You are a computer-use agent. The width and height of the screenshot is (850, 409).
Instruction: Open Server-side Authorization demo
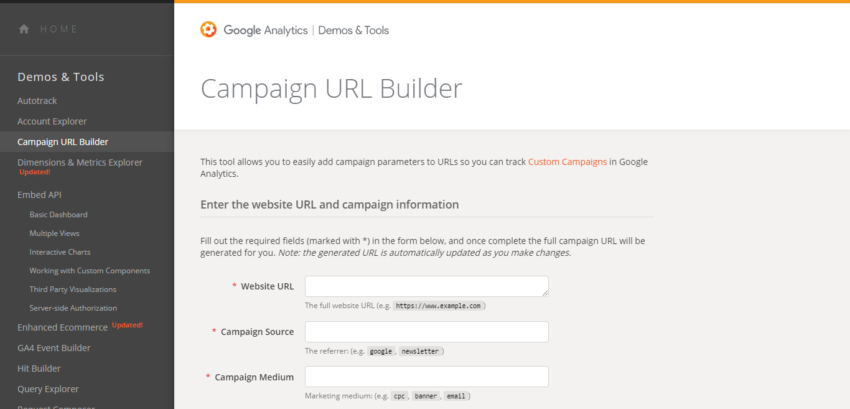73,308
